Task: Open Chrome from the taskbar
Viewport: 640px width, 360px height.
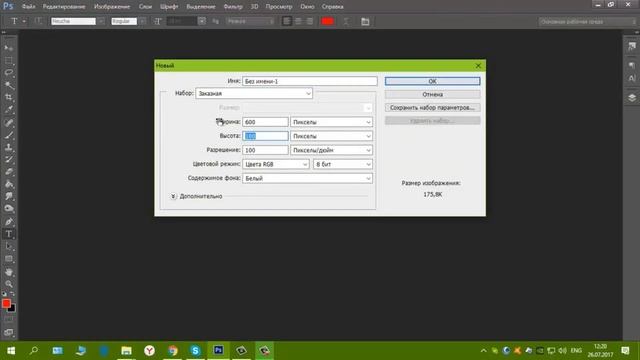Action: click(173, 351)
